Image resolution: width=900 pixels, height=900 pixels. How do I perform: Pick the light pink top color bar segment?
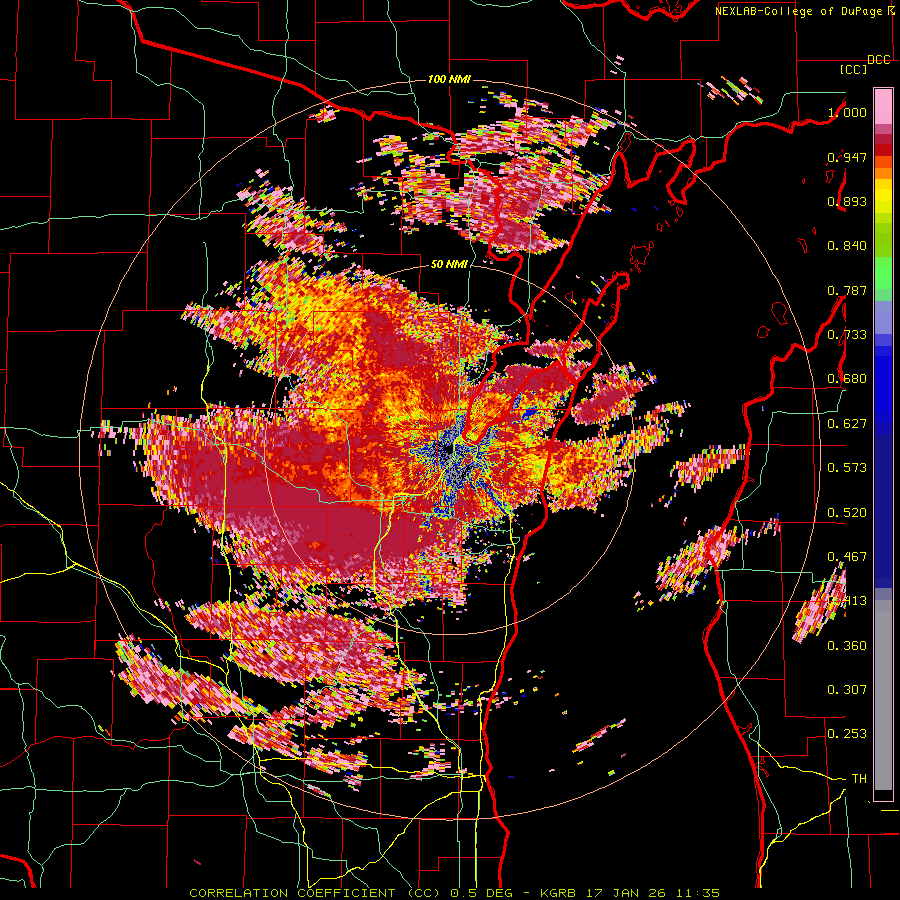883,106
